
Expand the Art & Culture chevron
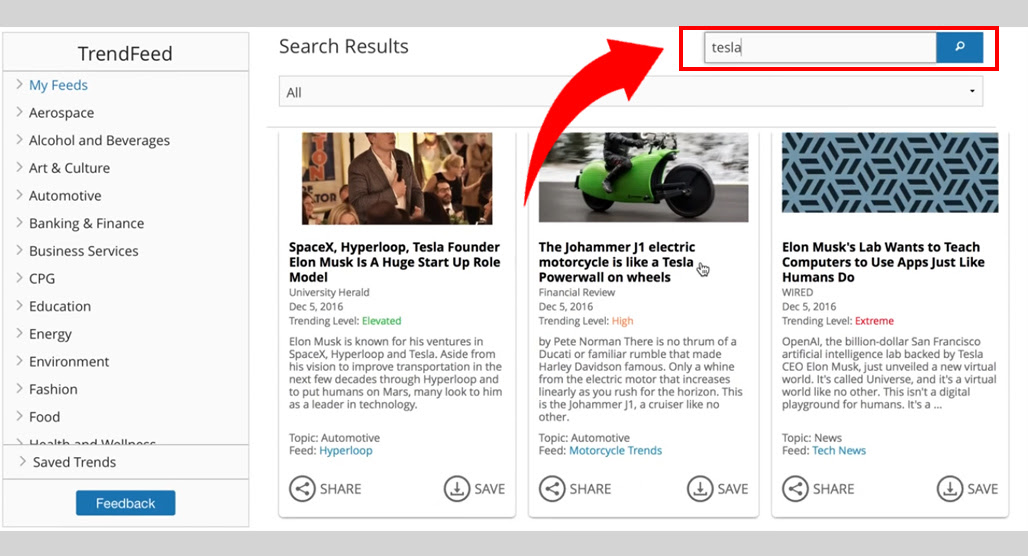[x=19, y=167]
